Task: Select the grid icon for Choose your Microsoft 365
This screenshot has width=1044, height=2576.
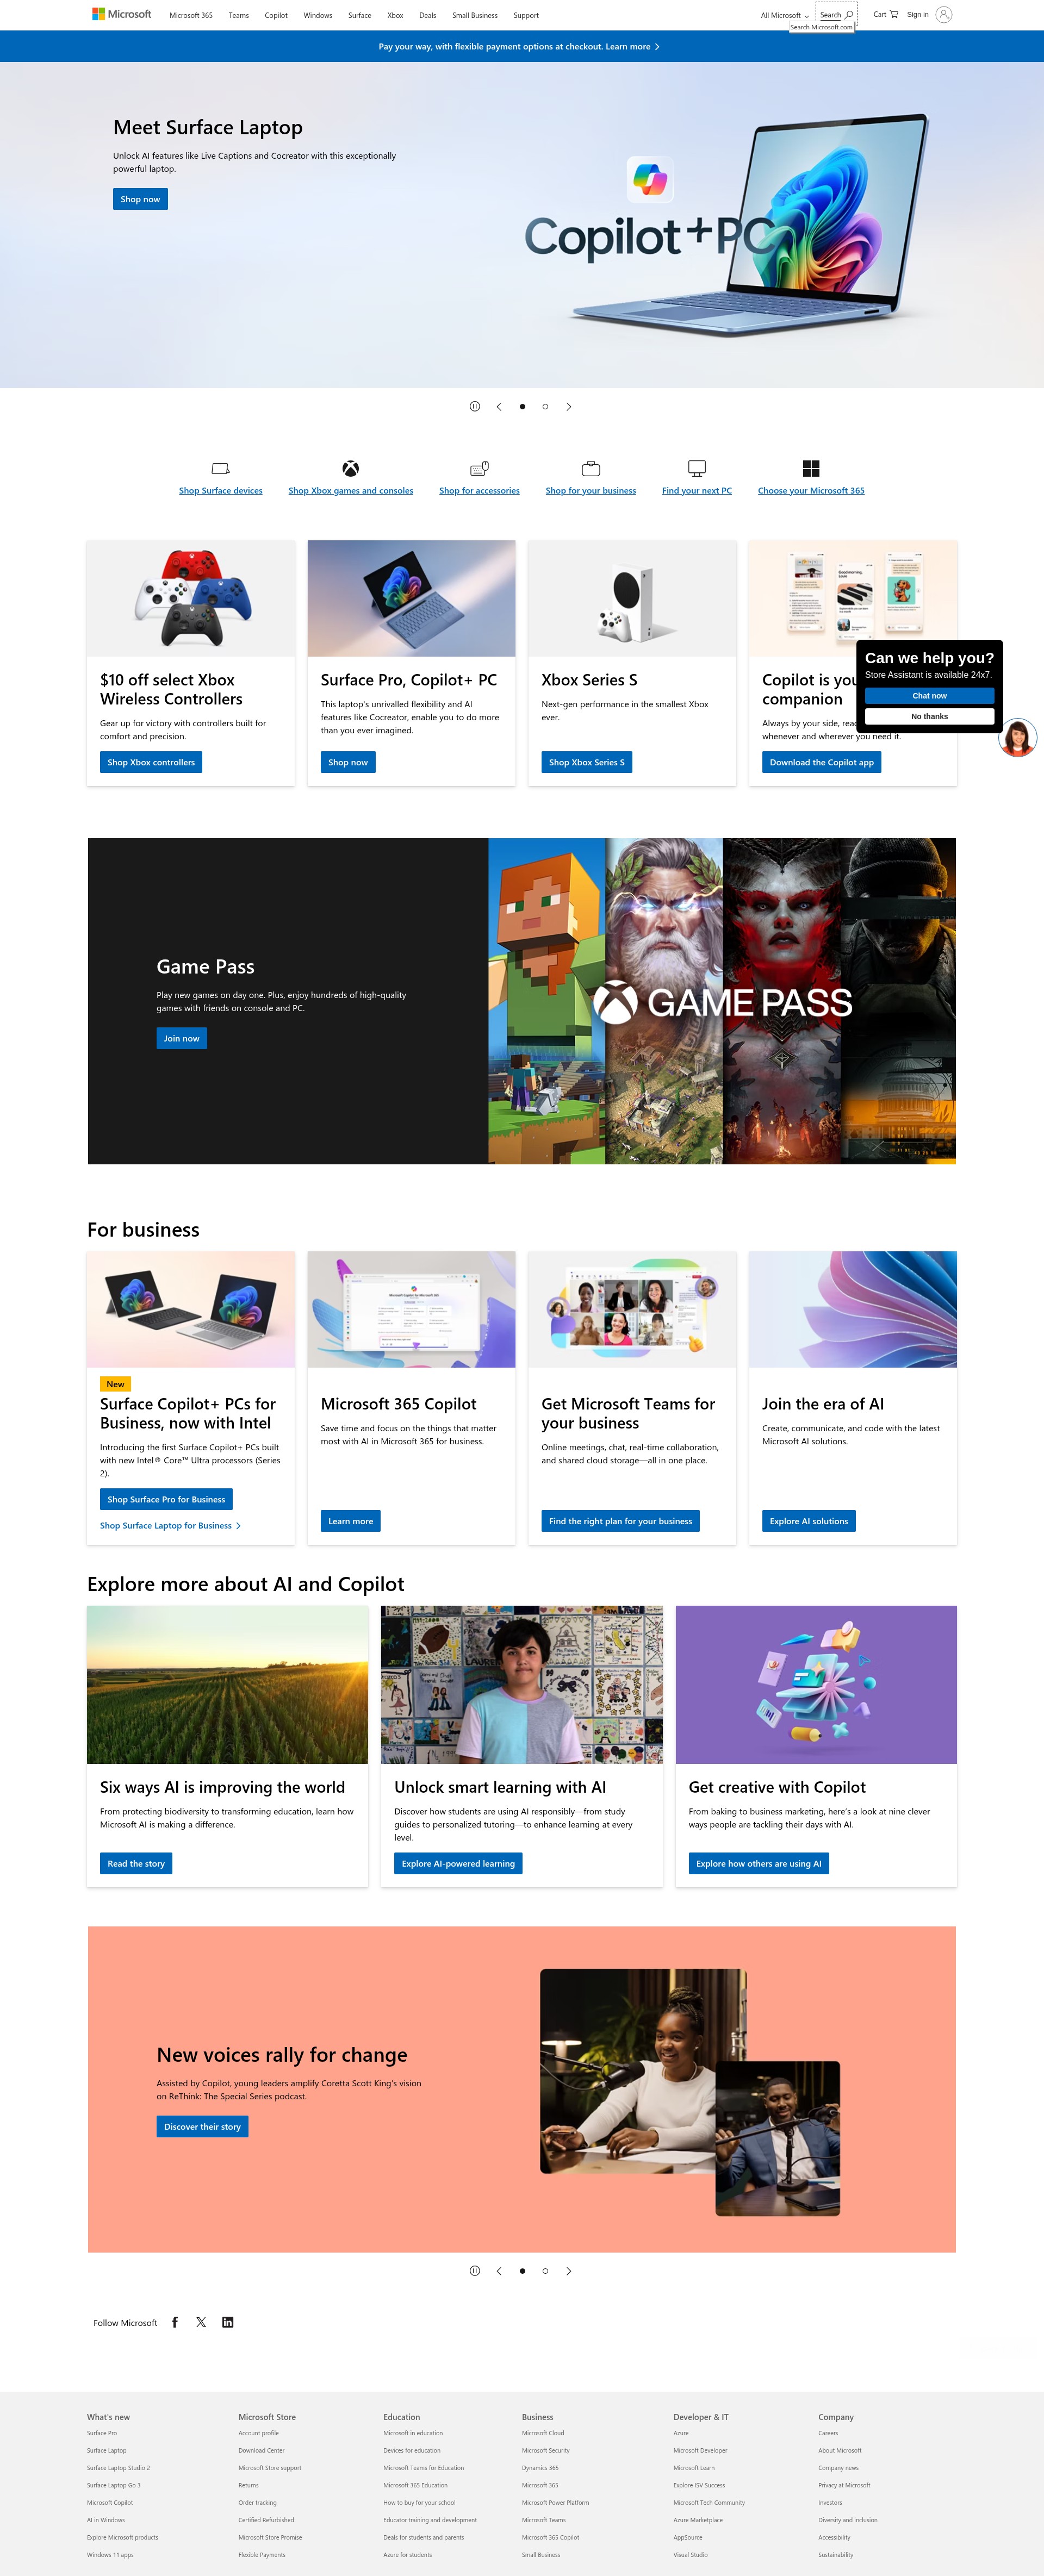Action: pos(811,468)
